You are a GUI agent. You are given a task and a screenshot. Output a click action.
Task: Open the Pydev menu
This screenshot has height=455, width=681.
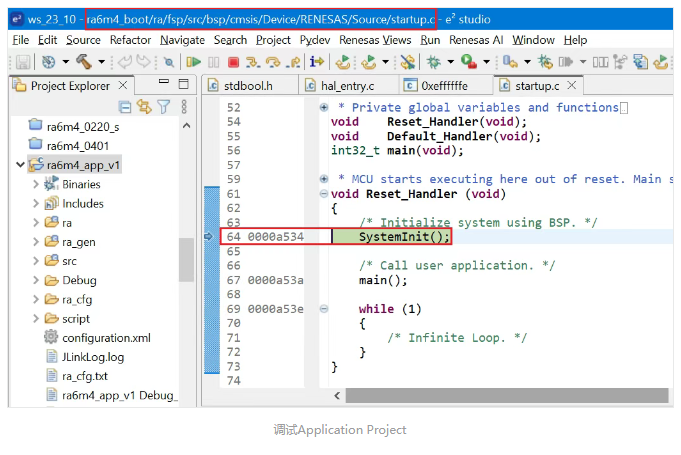click(x=315, y=40)
